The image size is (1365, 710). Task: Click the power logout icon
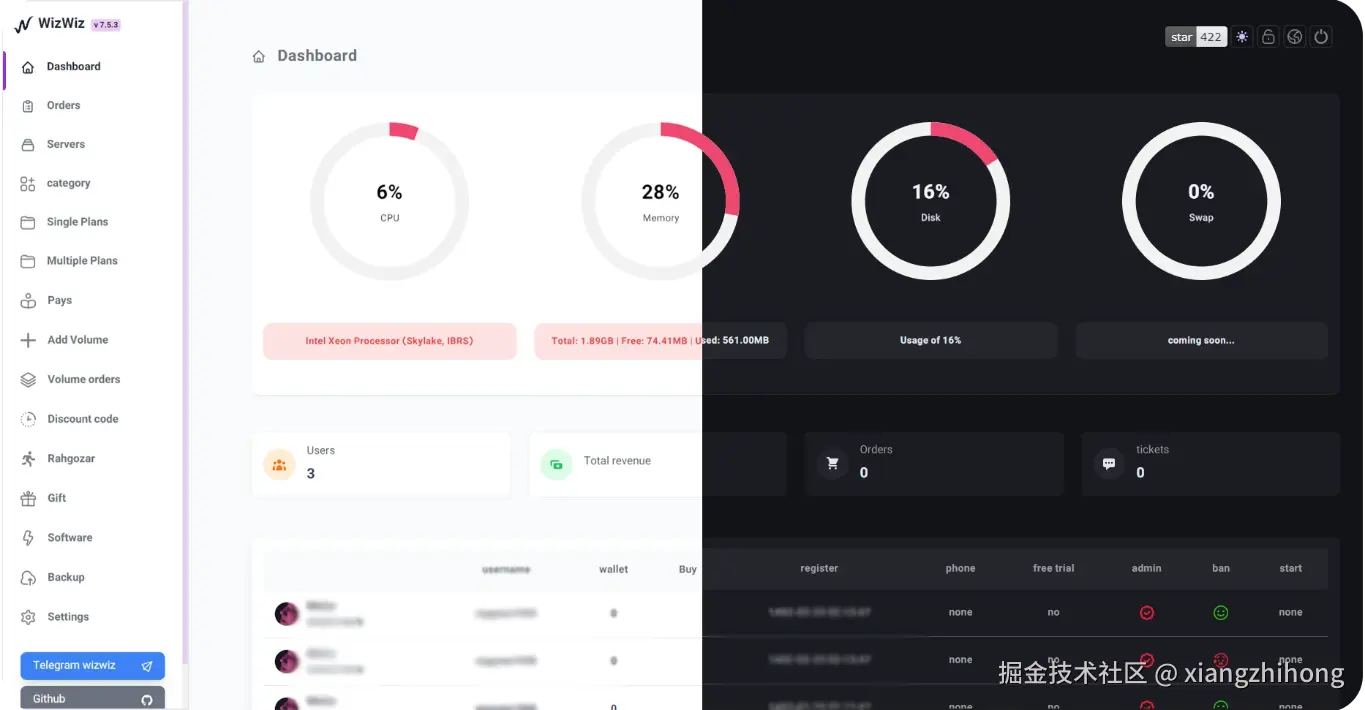click(x=1321, y=37)
